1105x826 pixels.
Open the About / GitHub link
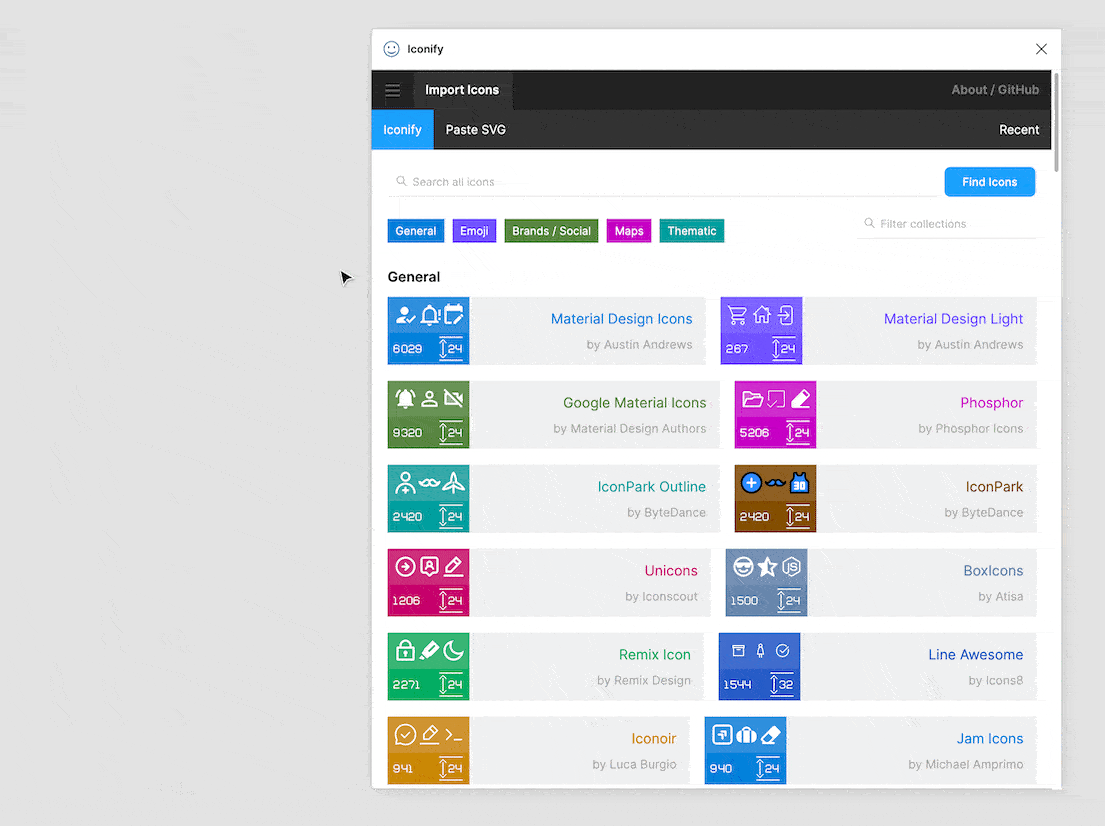click(995, 89)
